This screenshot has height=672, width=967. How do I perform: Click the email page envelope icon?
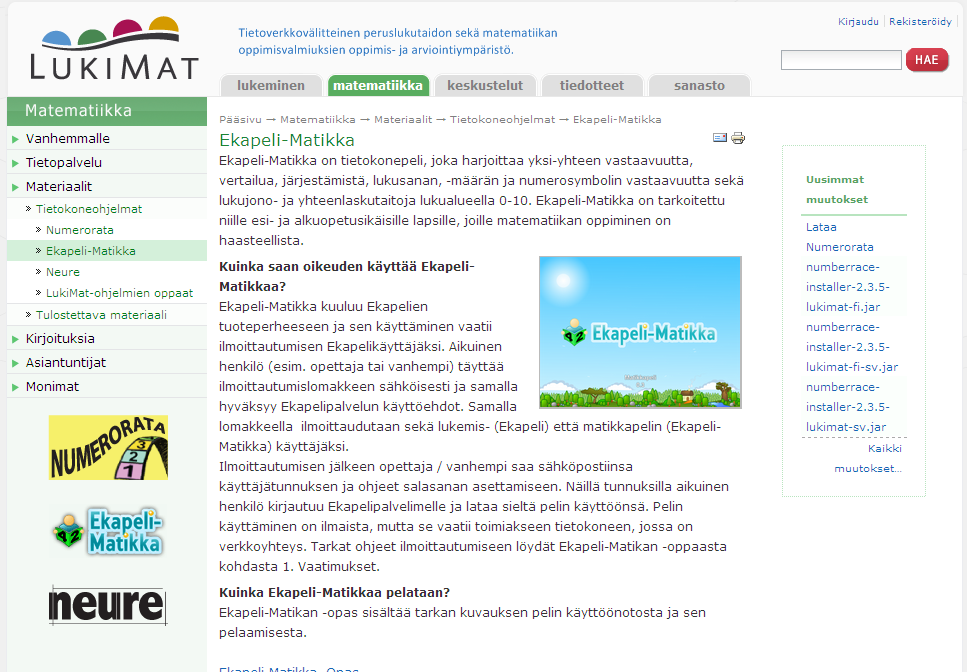720,137
